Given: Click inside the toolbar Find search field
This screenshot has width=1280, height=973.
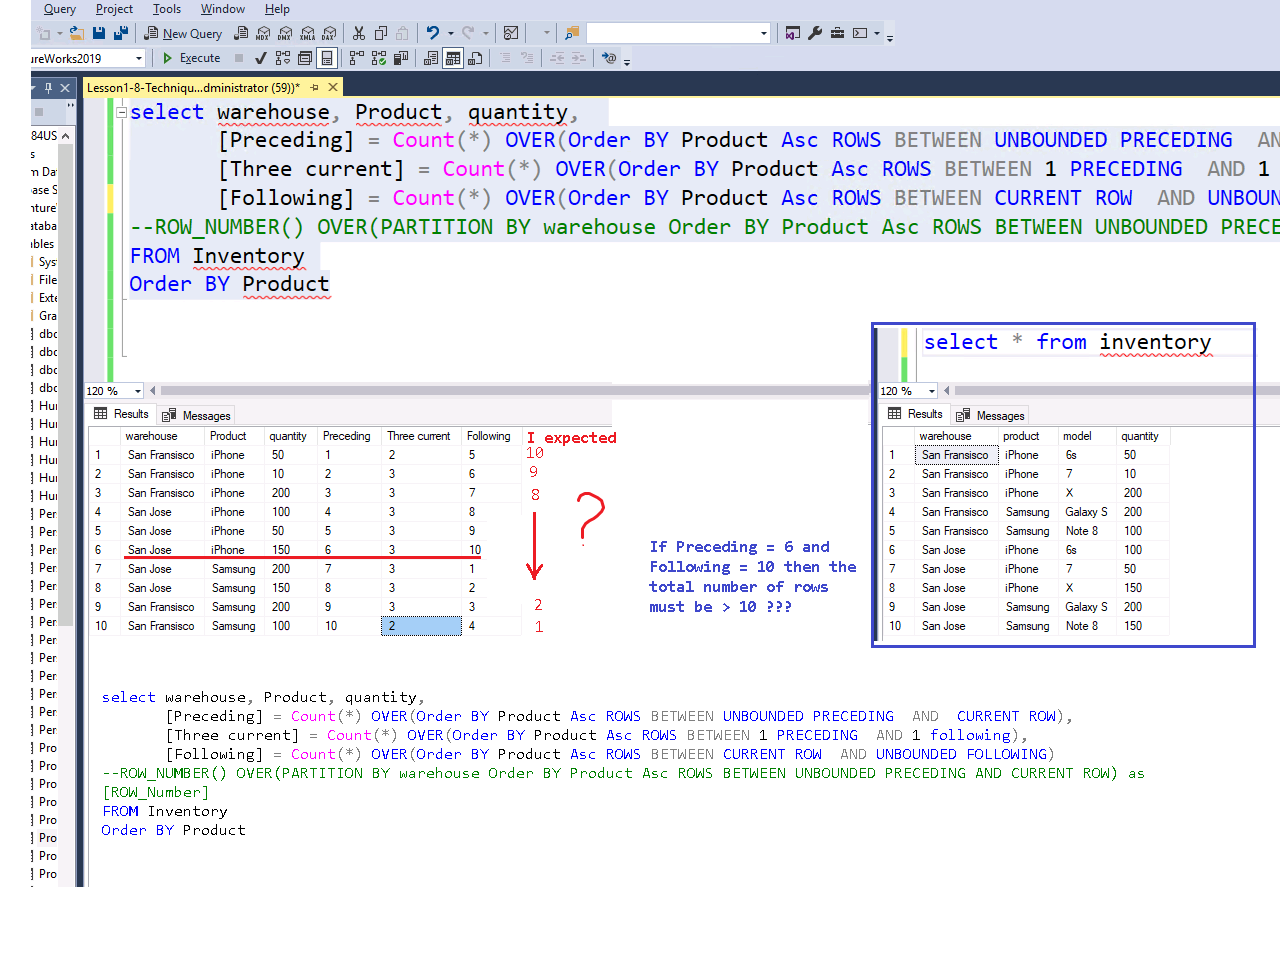Looking at the screenshot, I should coord(672,33).
